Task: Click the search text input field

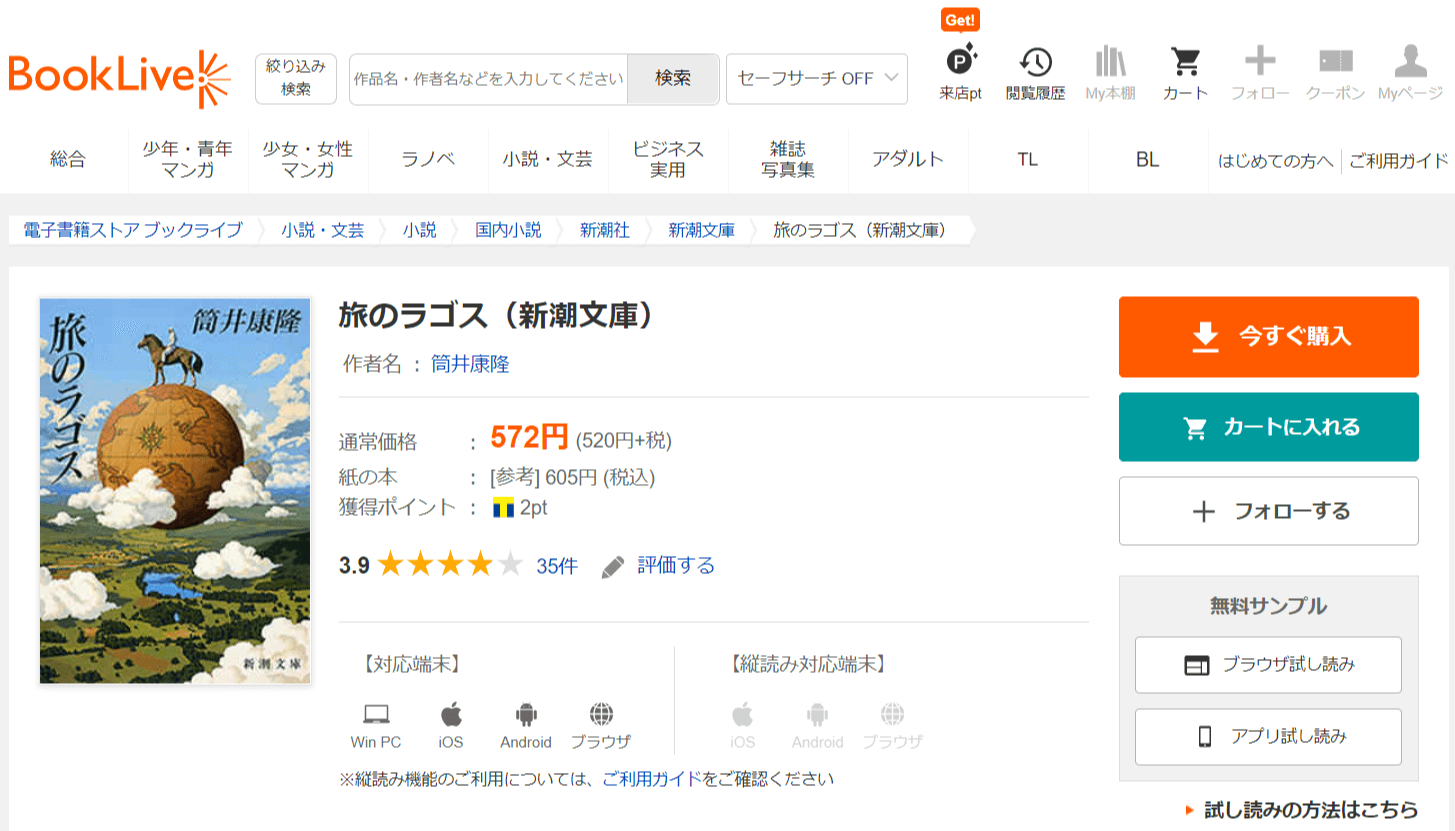Action: point(489,79)
